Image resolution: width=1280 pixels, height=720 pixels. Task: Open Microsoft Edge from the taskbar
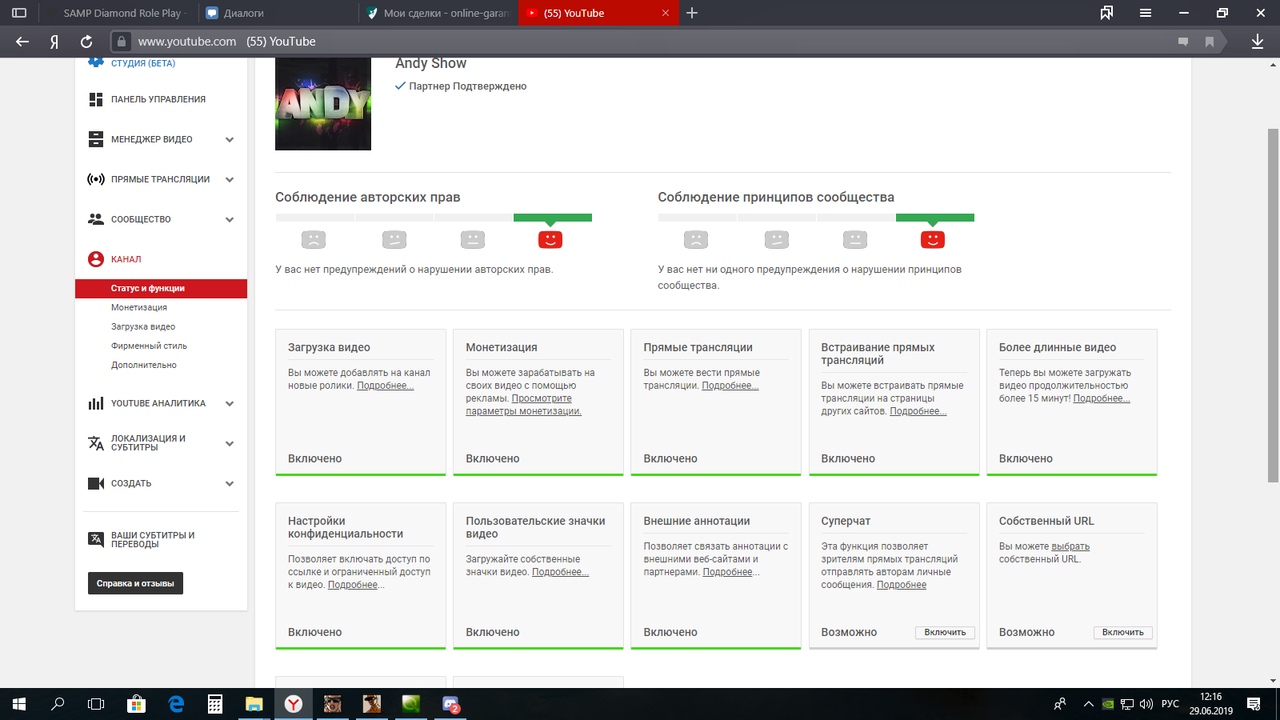click(x=176, y=704)
